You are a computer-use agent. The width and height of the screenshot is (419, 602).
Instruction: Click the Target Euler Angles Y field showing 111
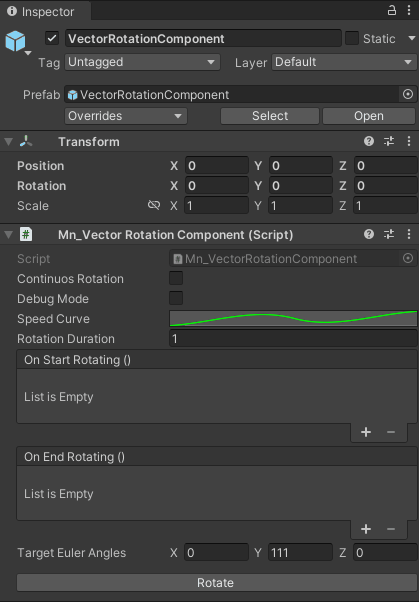(301, 552)
